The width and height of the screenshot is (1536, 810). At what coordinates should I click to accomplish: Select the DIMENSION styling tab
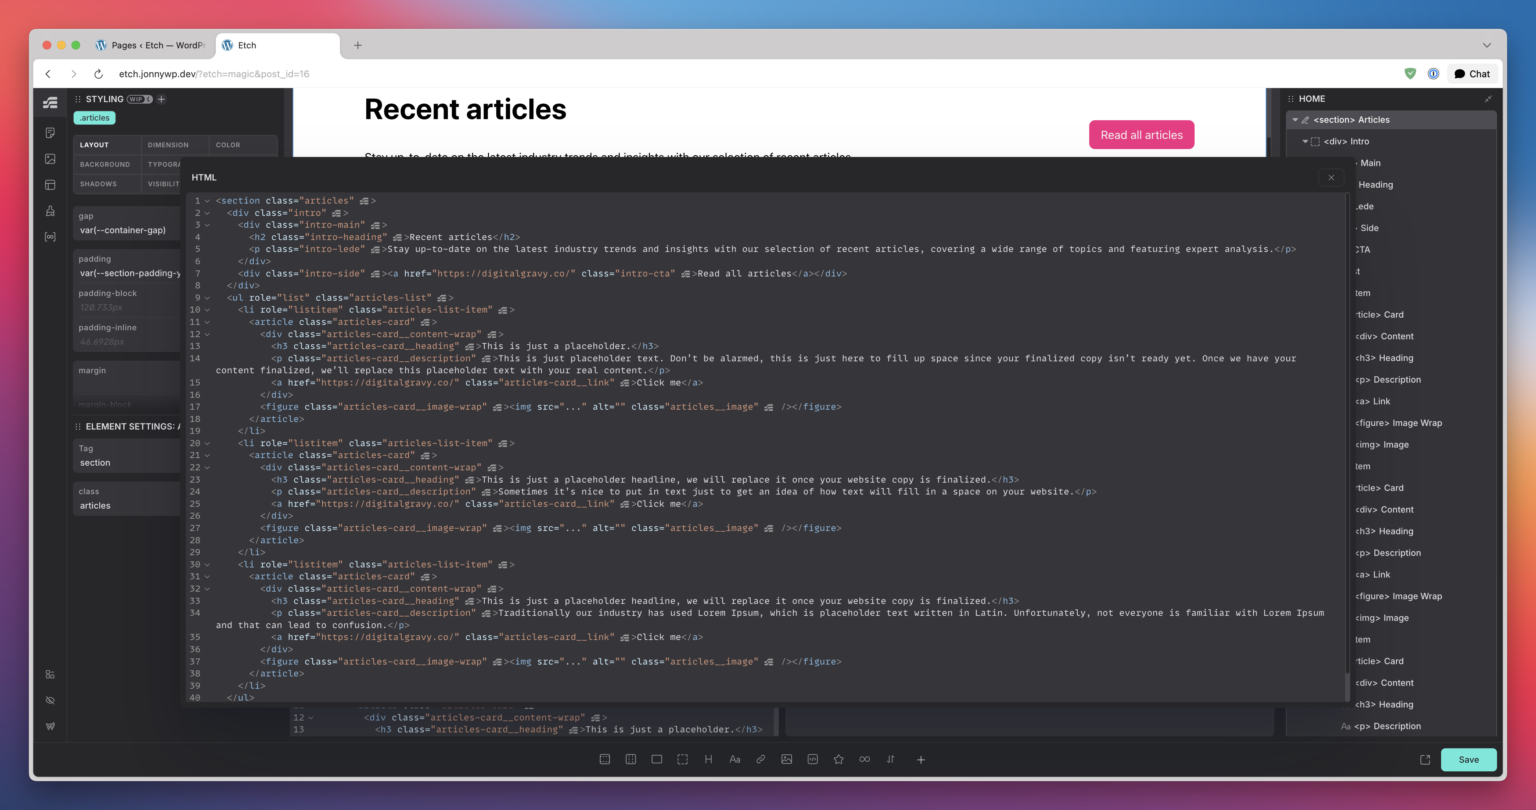(x=174, y=145)
